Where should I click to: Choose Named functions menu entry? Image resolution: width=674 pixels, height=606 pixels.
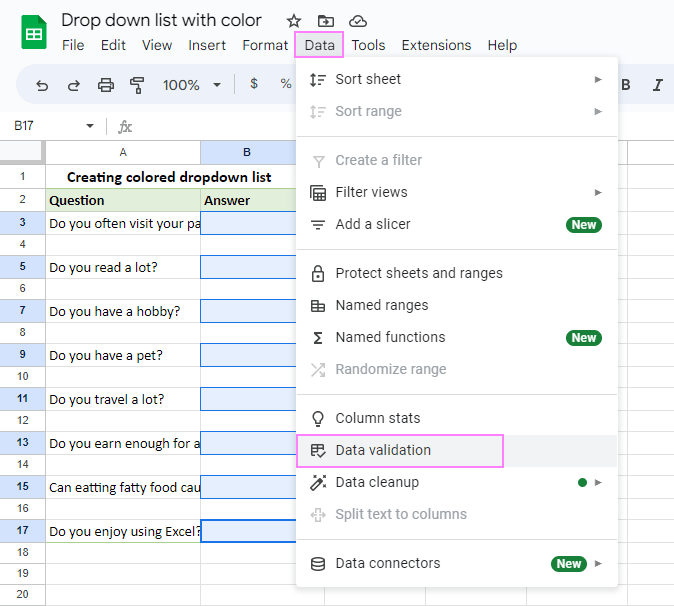pyautogui.click(x=457, y=338)
